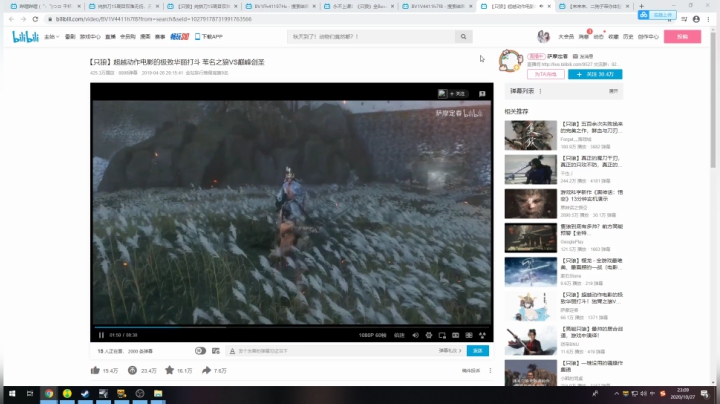This screenshot has width=720, height=404.
Task: Click the page vertical scrollbar
Action: (x=713, y=101)
